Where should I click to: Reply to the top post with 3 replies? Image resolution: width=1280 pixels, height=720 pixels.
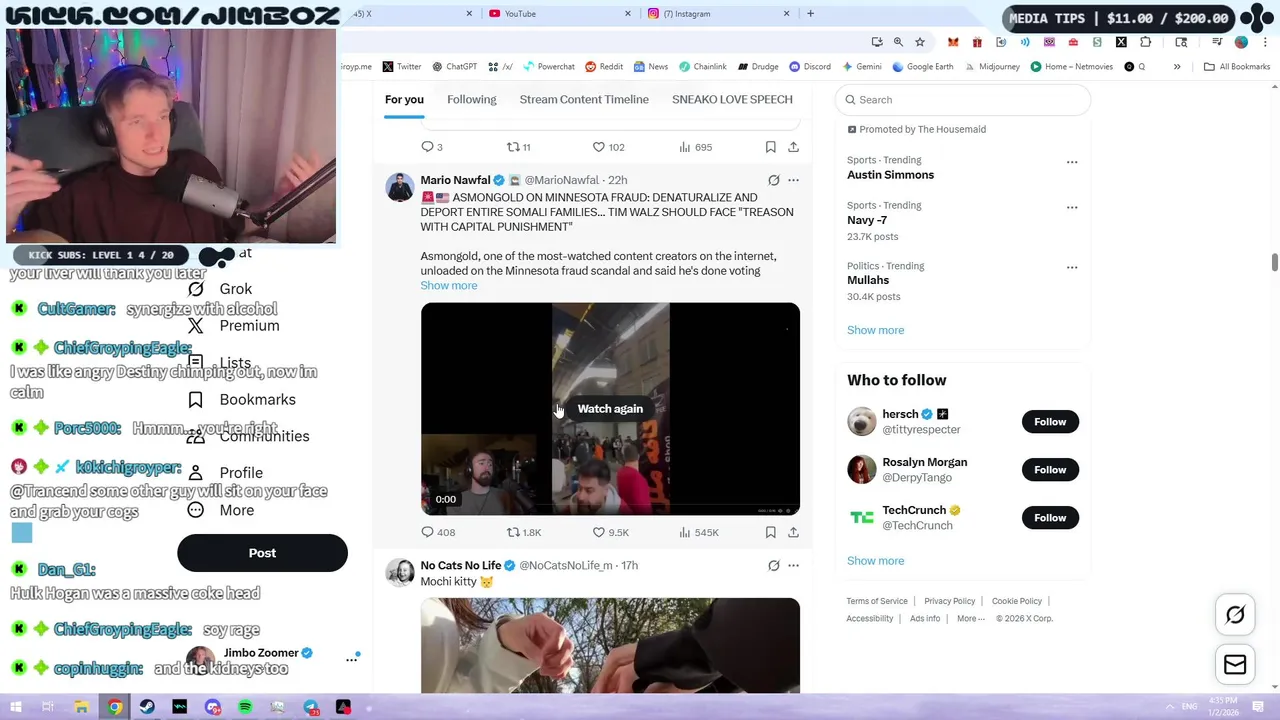[x=432, y=147]
